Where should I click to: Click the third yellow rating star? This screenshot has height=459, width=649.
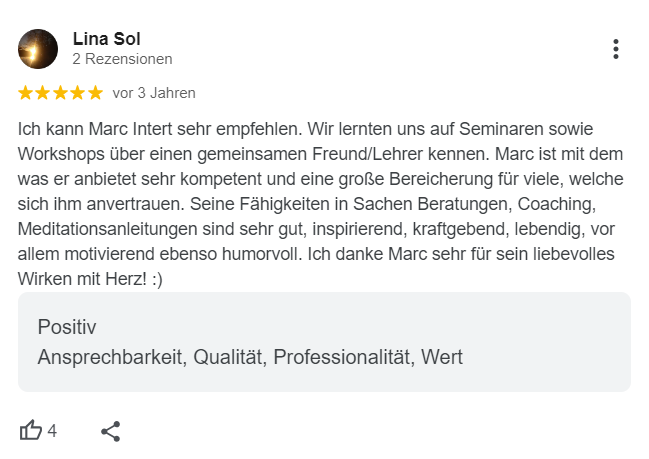pos(60,93)
